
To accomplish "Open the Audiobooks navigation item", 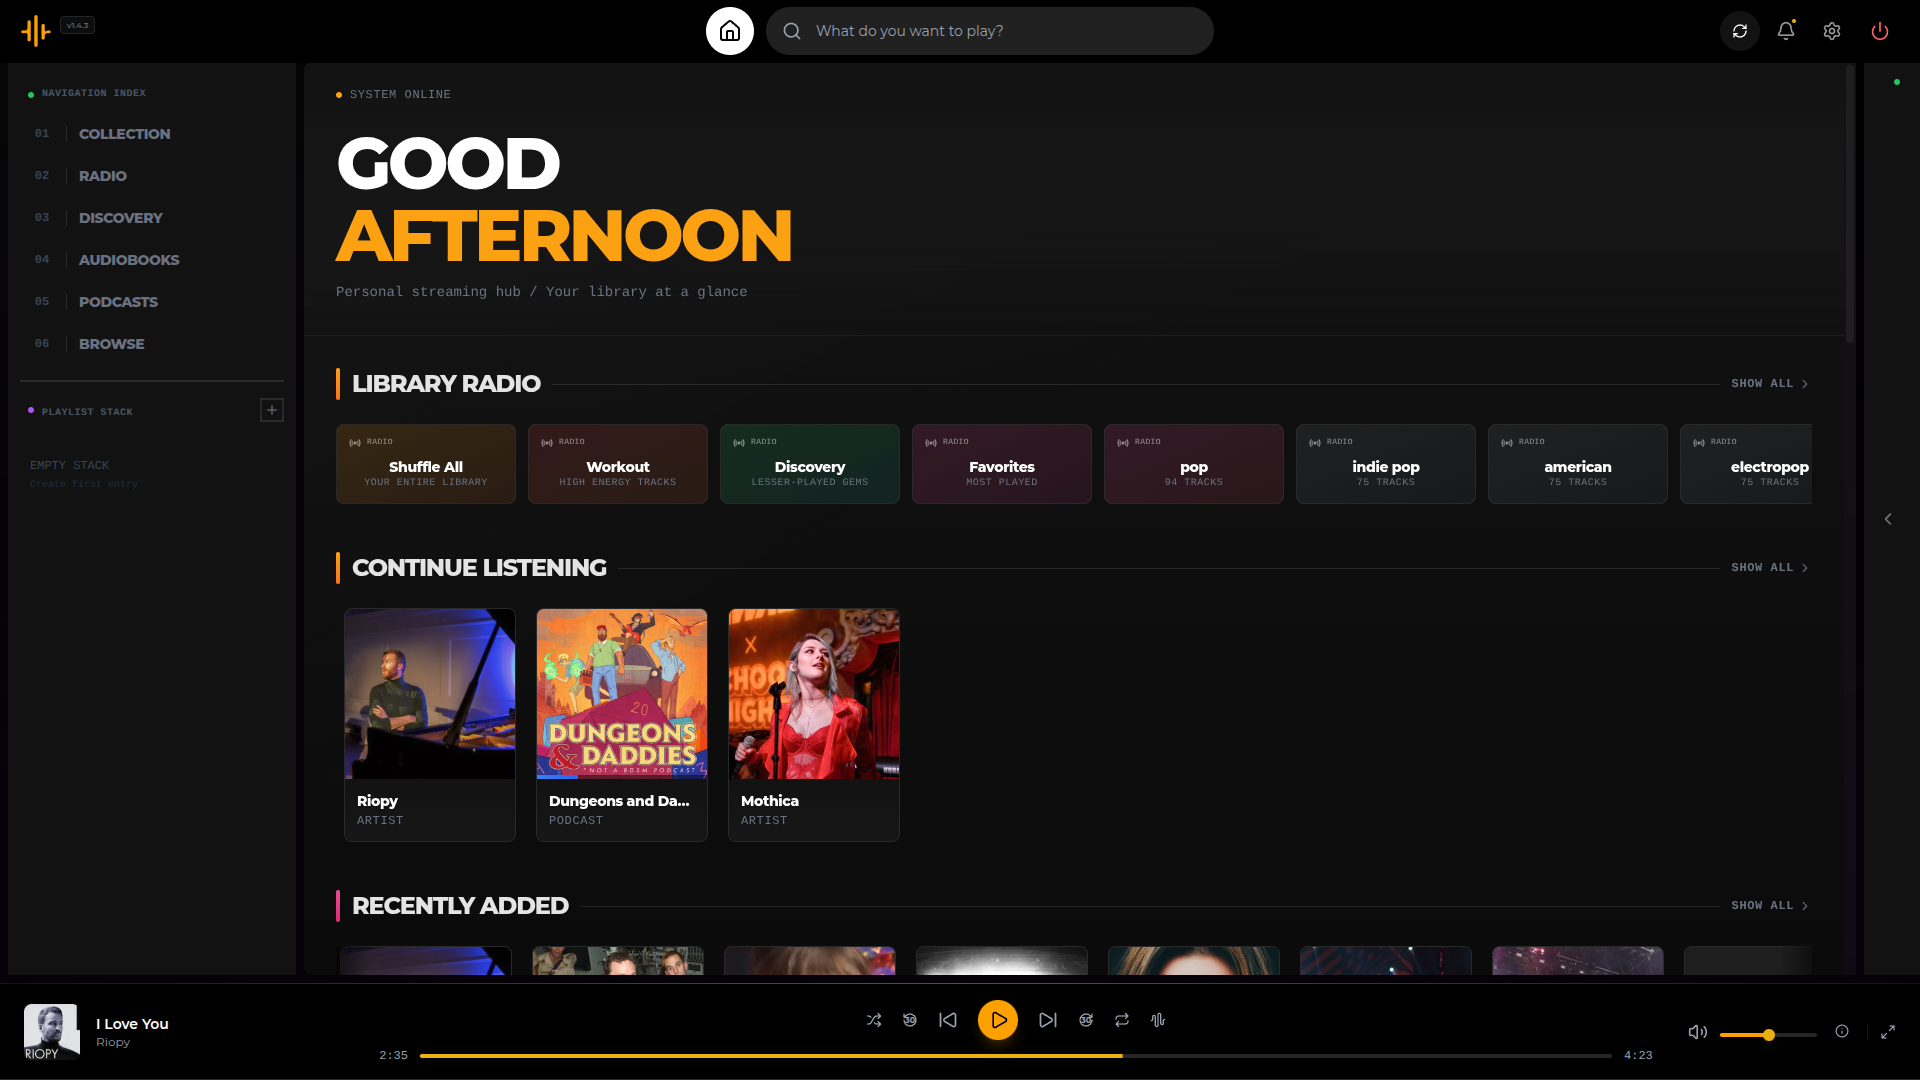I will click(129, 260).
